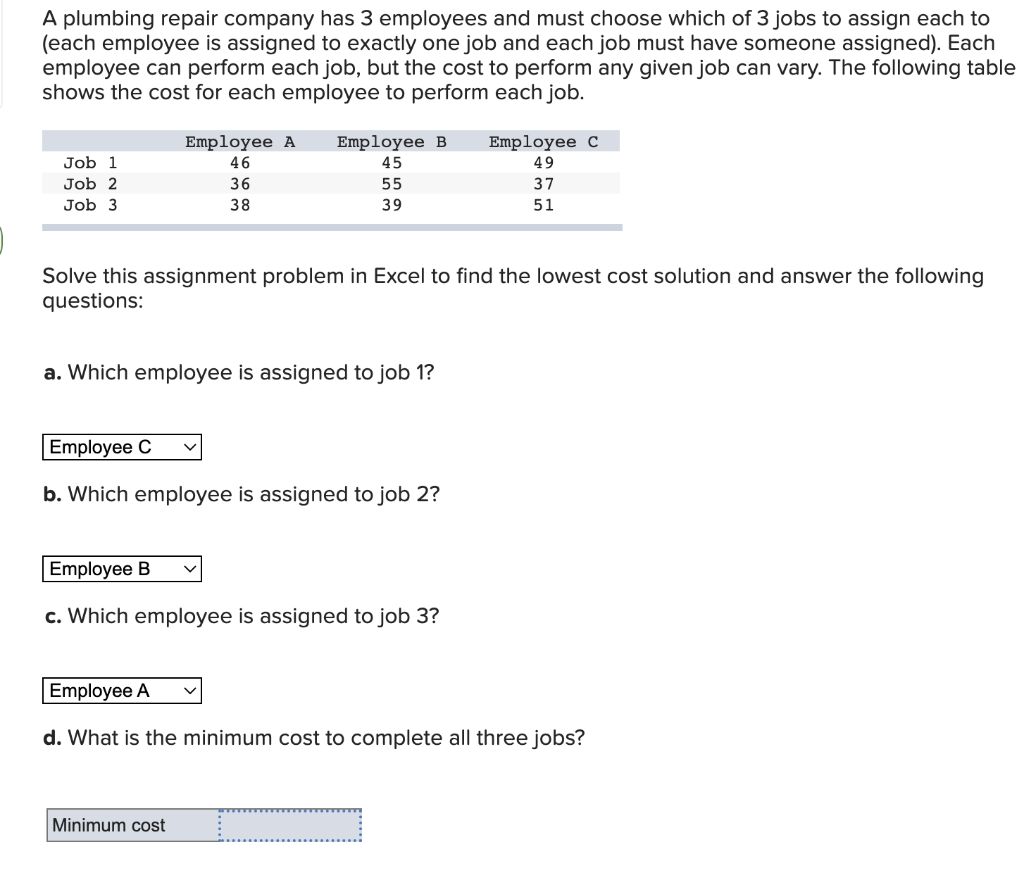Open the Employee C dropdown for job 1

click(121, 447)
